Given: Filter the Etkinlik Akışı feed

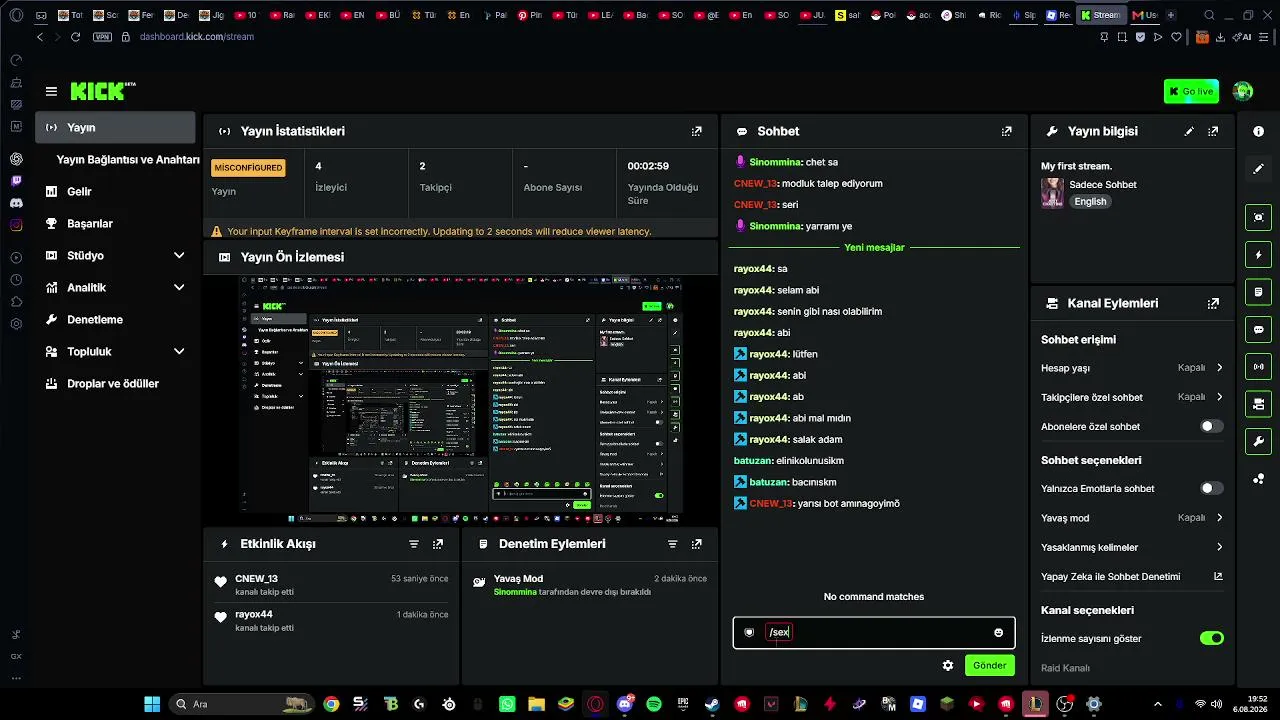Looking at the screenshot, I should [x=414, y=544].
